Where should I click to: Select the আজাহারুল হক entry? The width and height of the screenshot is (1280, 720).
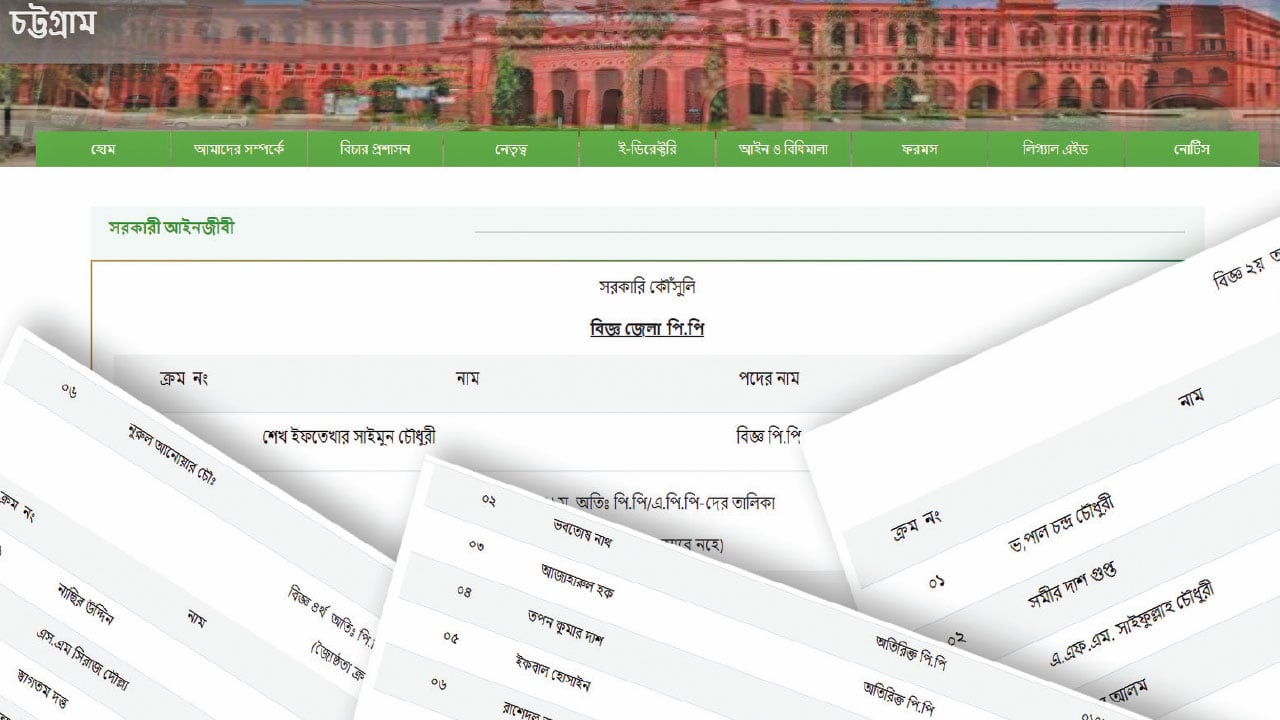578,580
